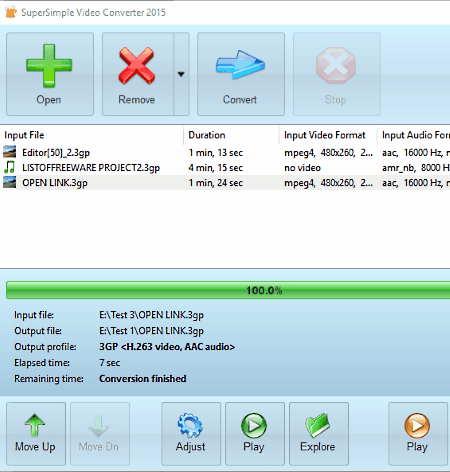This screenshot has width=450, height=472.
Task: Click the duration 1 min, 13 sec
Action: 216,153
